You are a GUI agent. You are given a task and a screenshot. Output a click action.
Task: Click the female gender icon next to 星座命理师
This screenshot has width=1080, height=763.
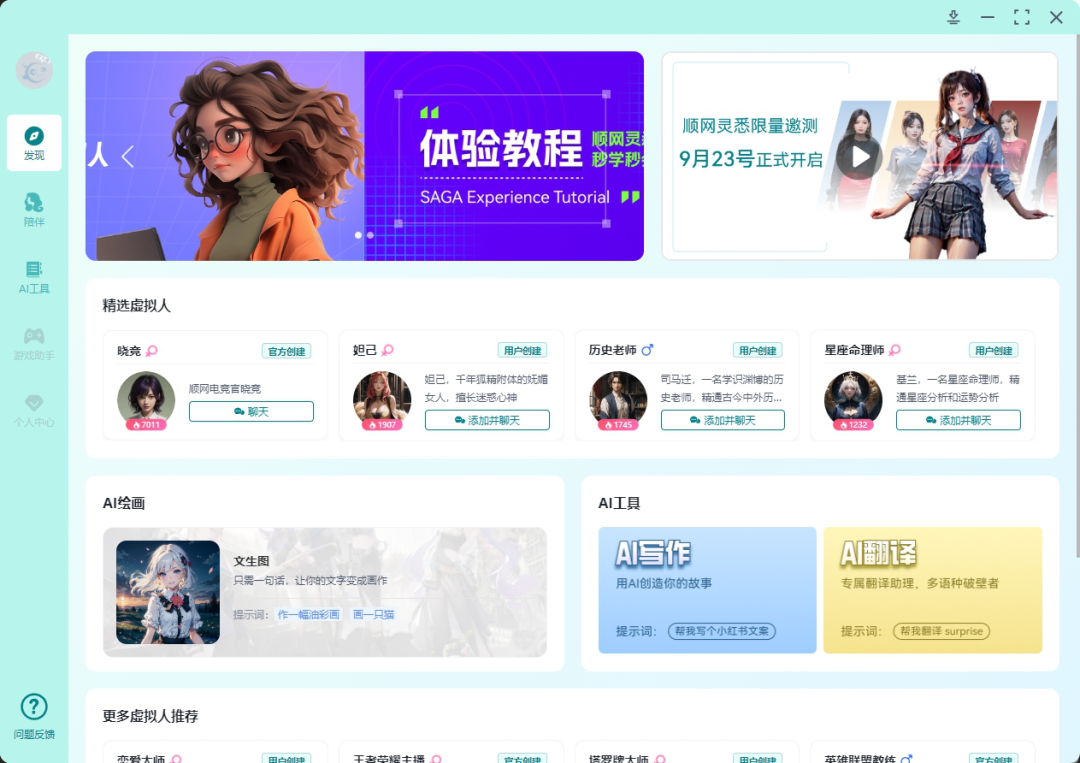pos(895,351)
